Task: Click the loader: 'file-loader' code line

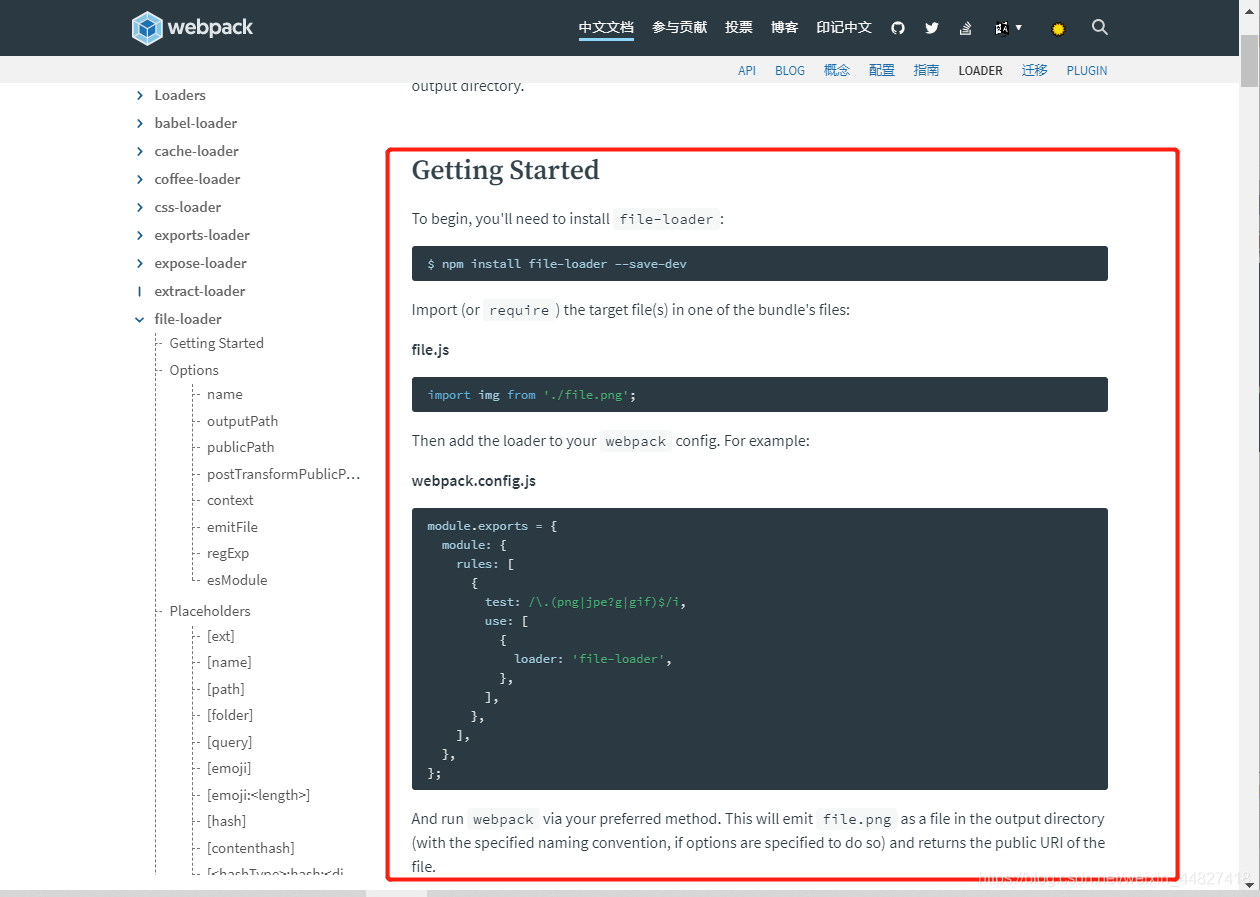Action: coord(593,659)
